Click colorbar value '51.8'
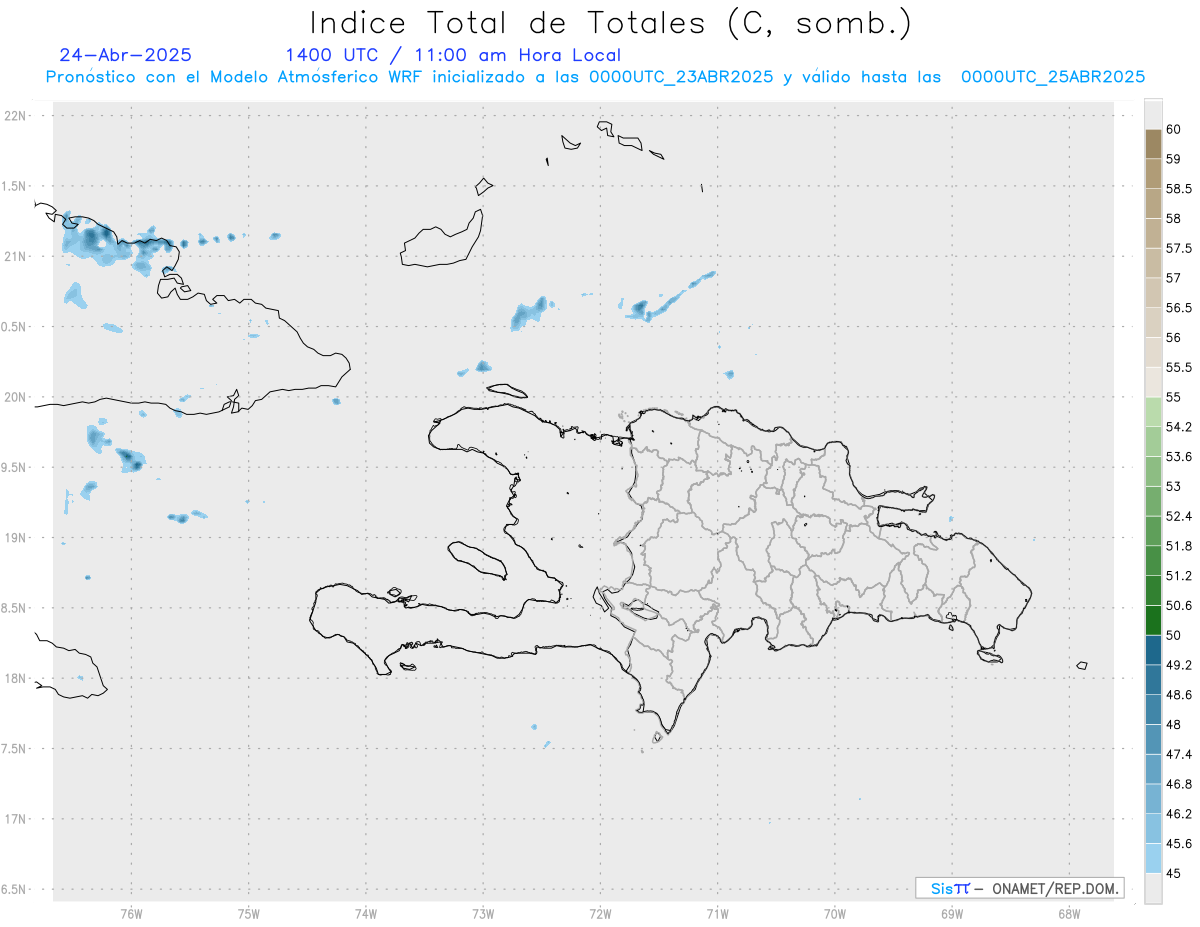 point(1179,546)
